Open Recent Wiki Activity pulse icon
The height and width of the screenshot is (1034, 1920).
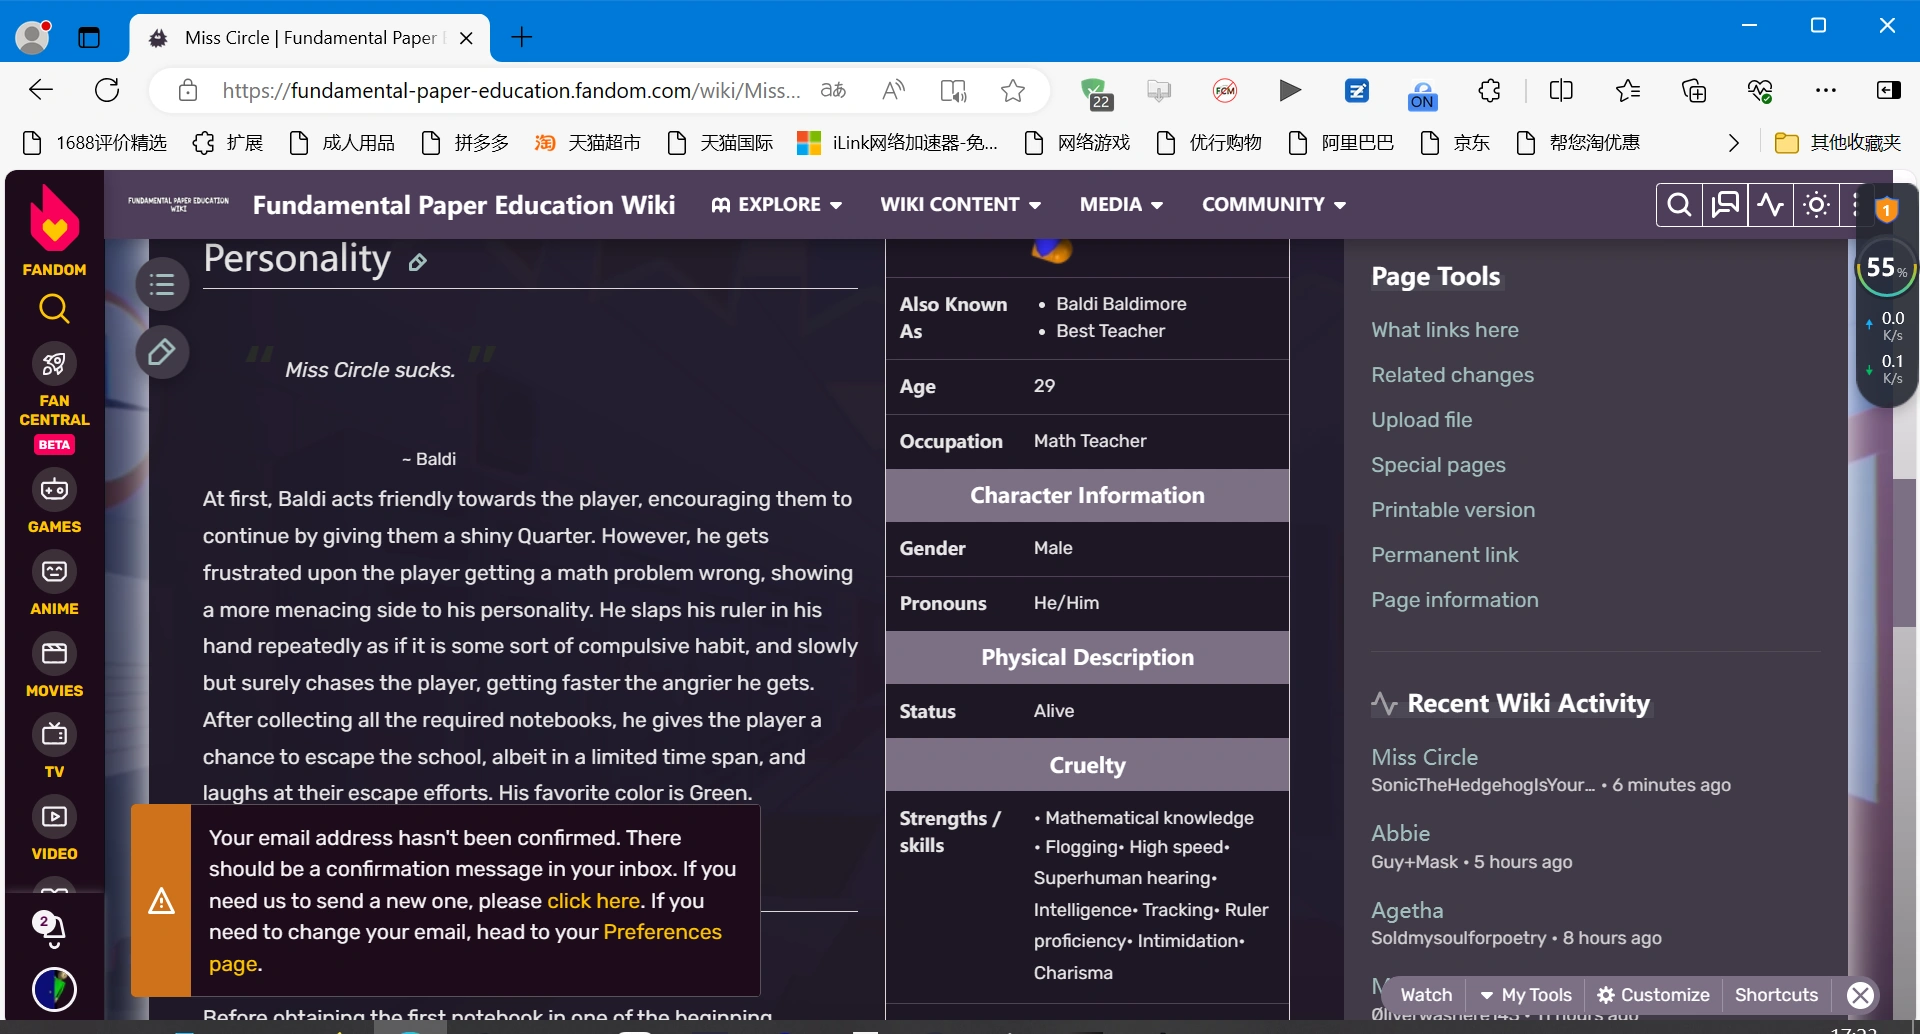[1770, 204]
